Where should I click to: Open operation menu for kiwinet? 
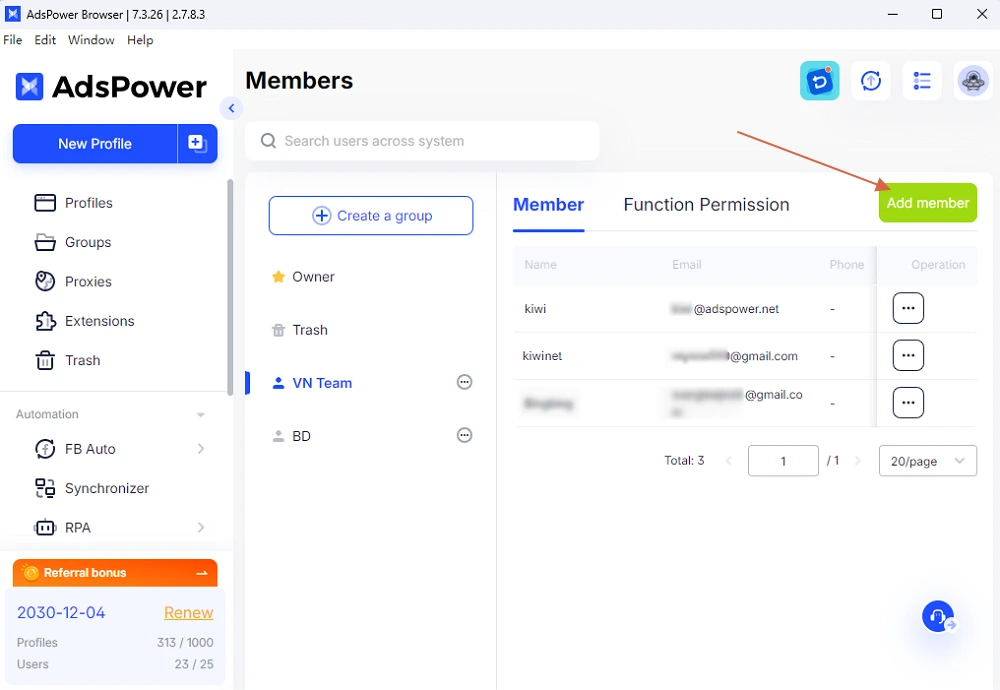click(x=908, y=355)
